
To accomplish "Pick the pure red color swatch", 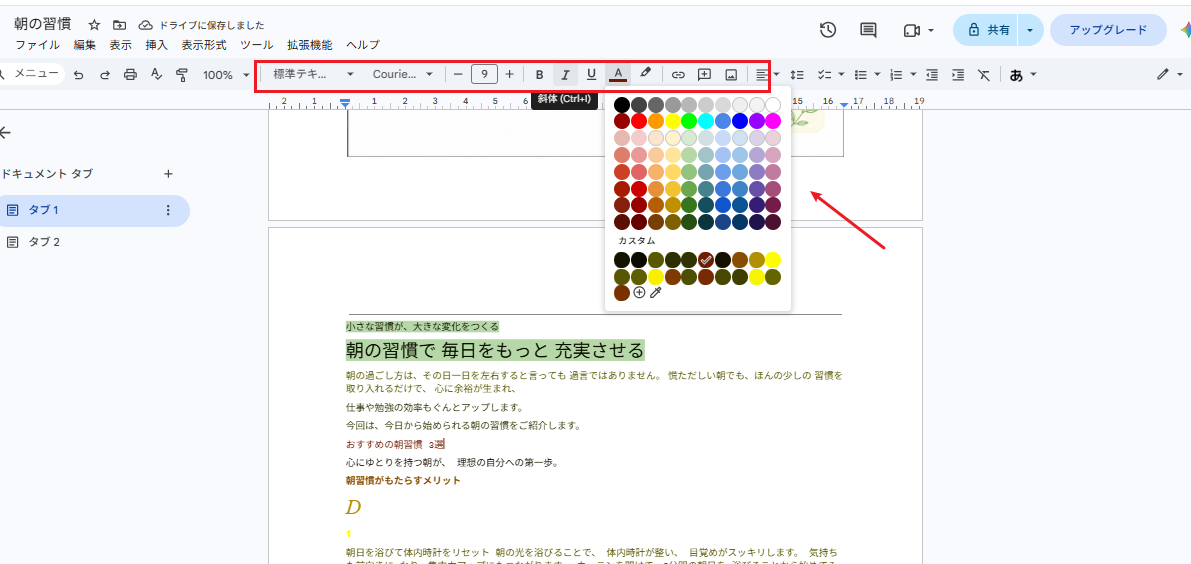I will [639, 121].
